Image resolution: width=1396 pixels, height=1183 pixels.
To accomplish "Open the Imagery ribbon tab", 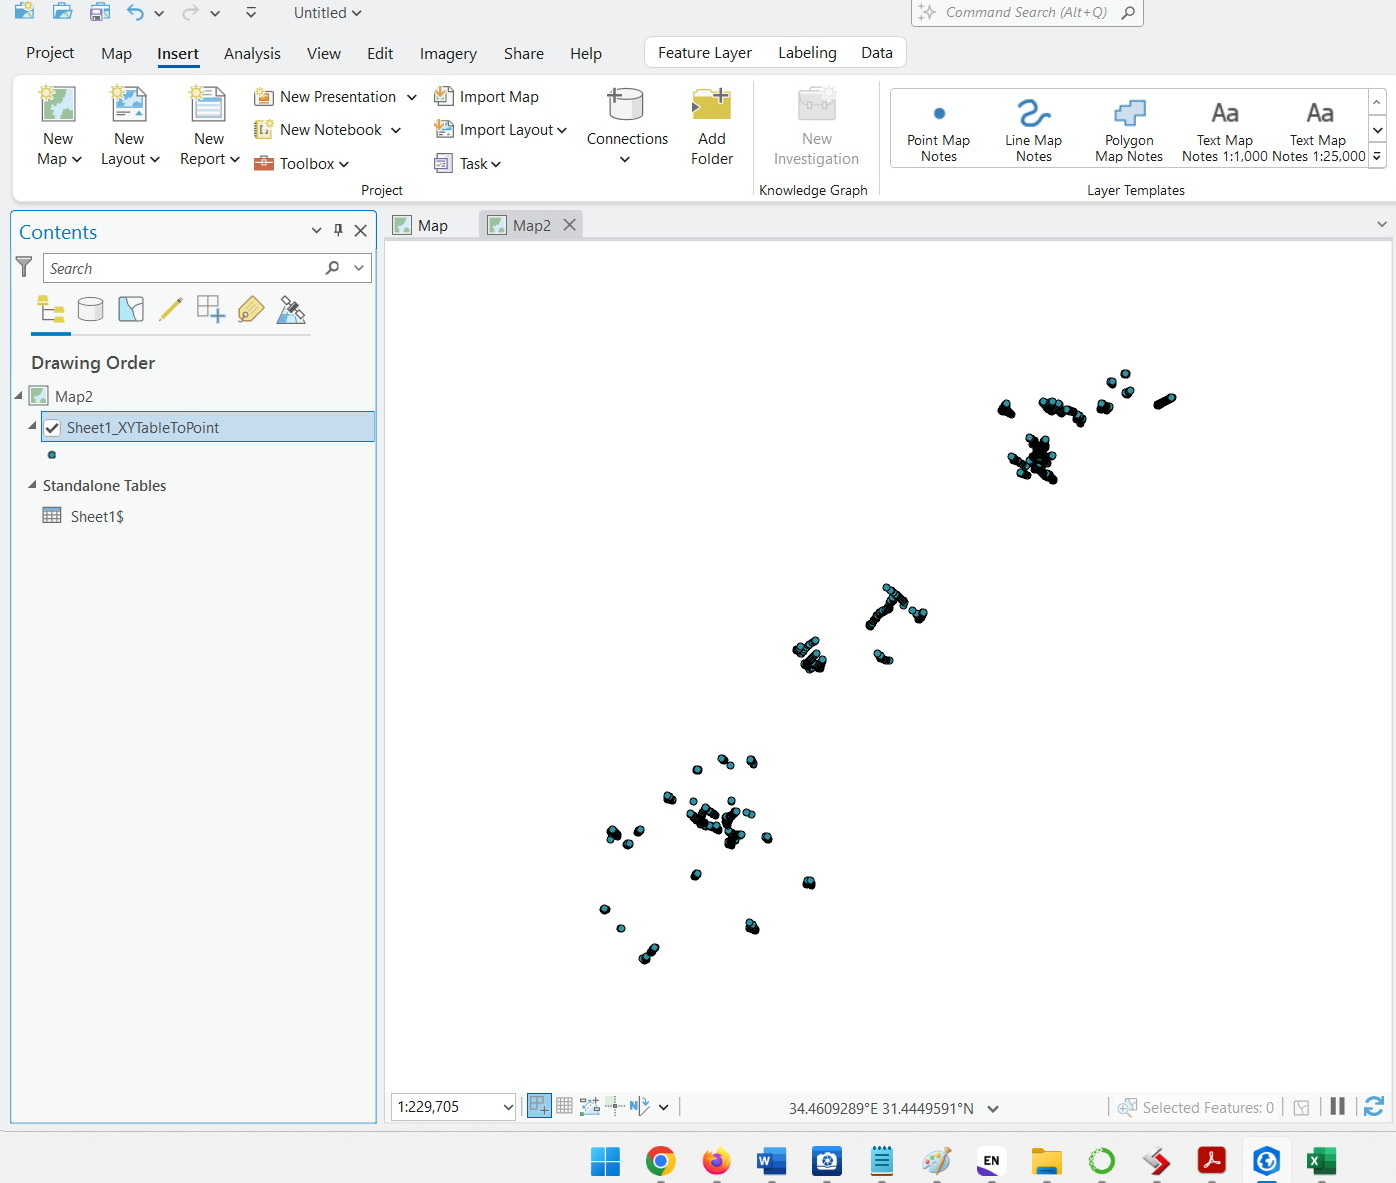I will (447, 53).
